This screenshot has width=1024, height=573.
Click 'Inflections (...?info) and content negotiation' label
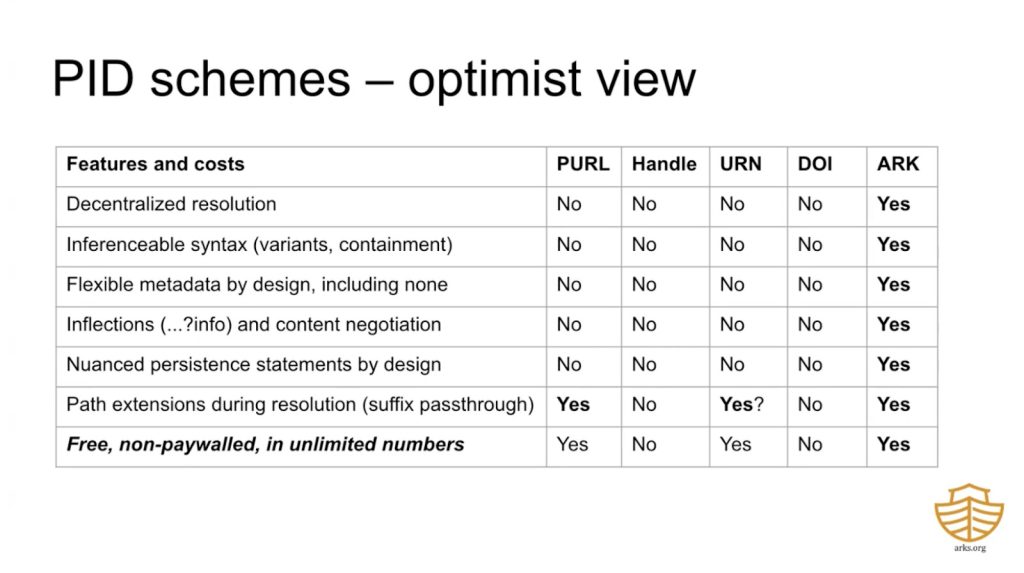(254, 324)
